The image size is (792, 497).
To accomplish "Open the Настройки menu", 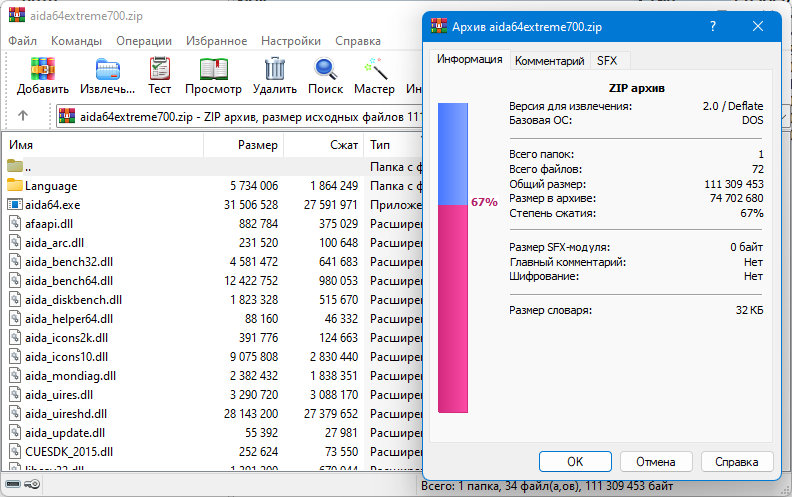I will pyautogui.click(x=291, y=41).
